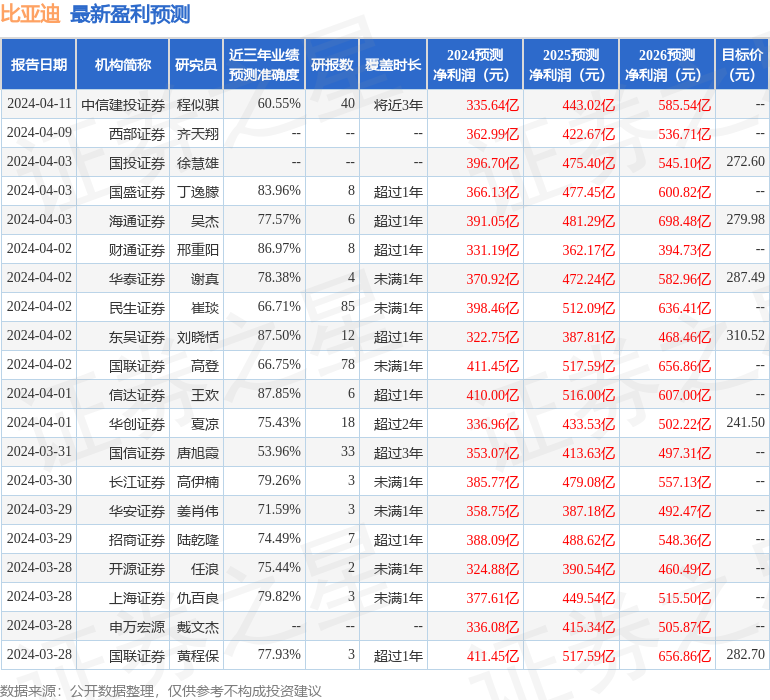Click the 2026预测净利润 column header
Image resolution: width=770 pixels, height=700 pixels.
pyautogui.click(x=667, y=64)
